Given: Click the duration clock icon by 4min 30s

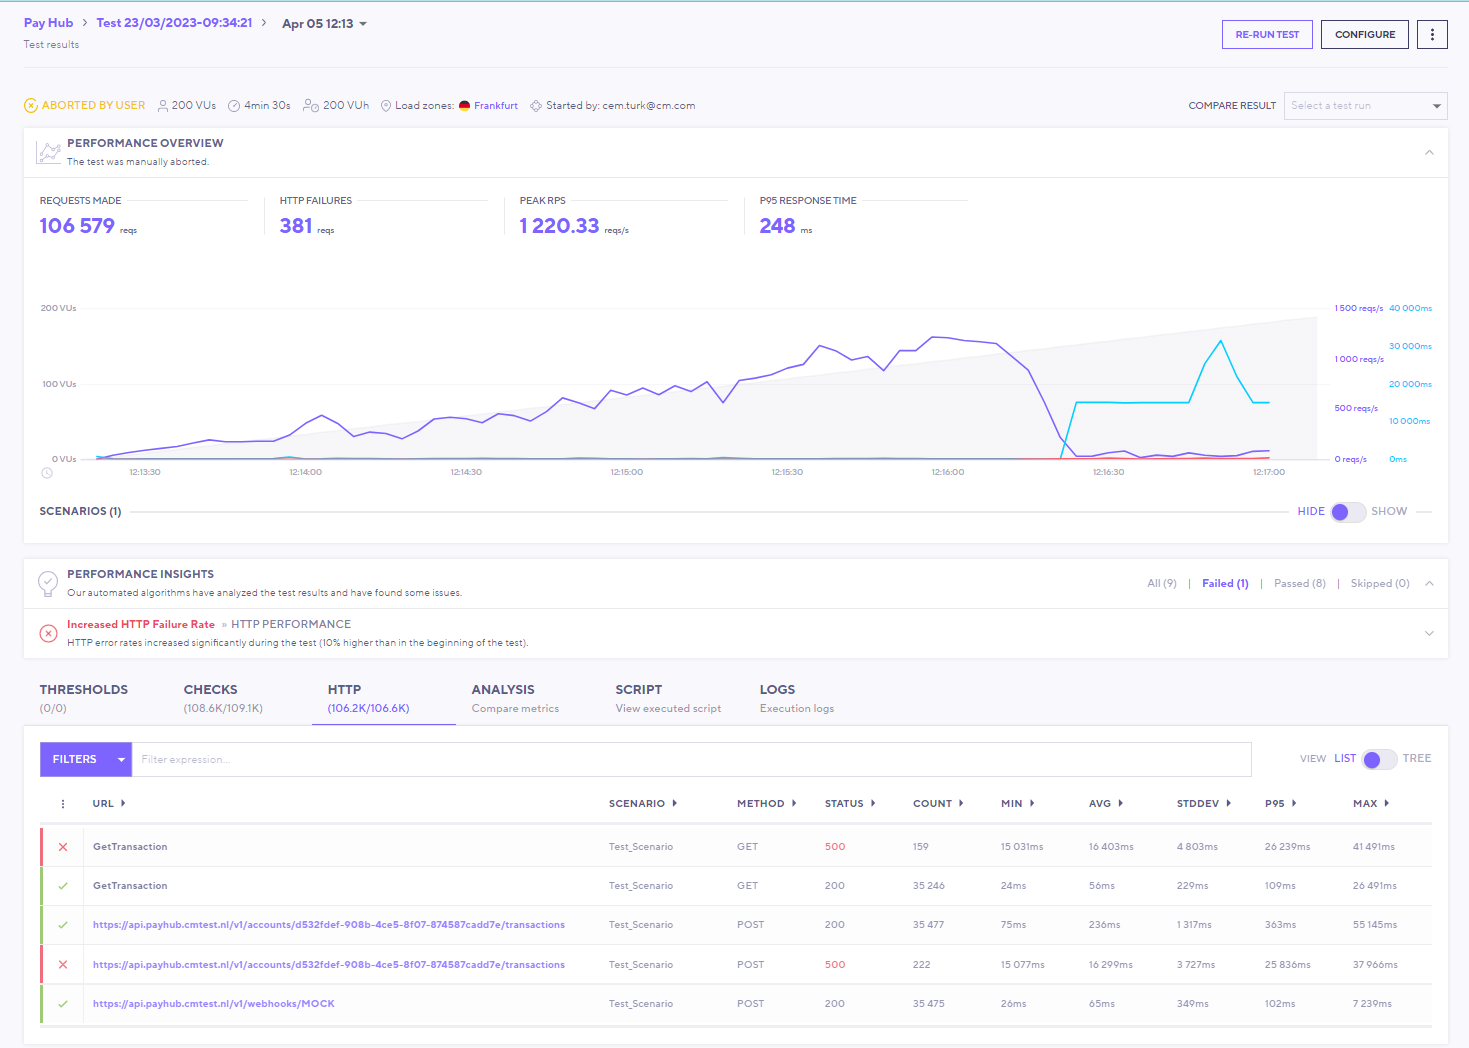Looking at the screenshot, I should pyautogui.click(x=234, y=106).
